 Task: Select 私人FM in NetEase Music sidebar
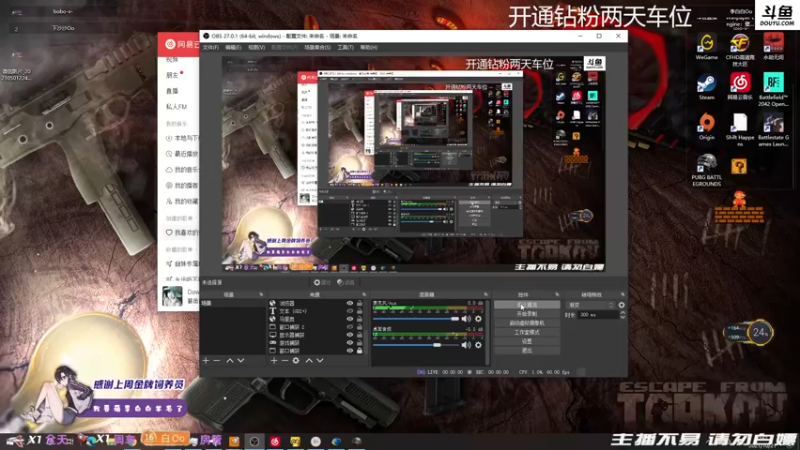(177, 107)
